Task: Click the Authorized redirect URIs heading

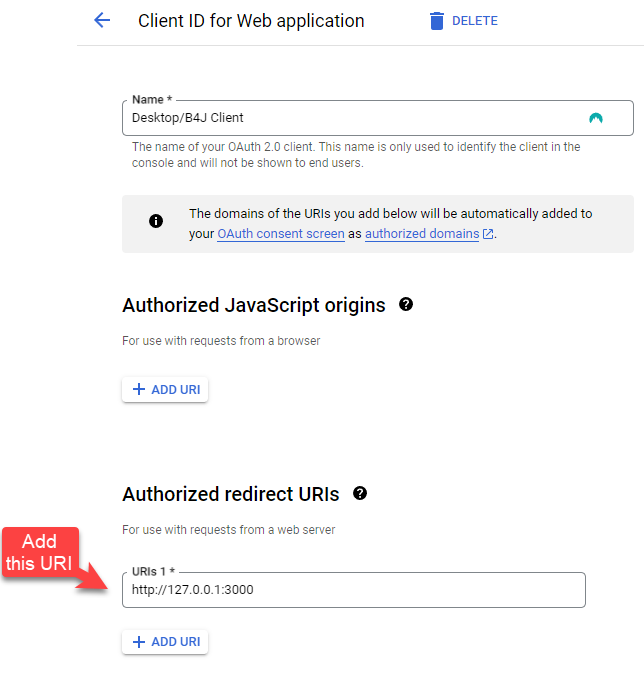Action: (231, 494)
